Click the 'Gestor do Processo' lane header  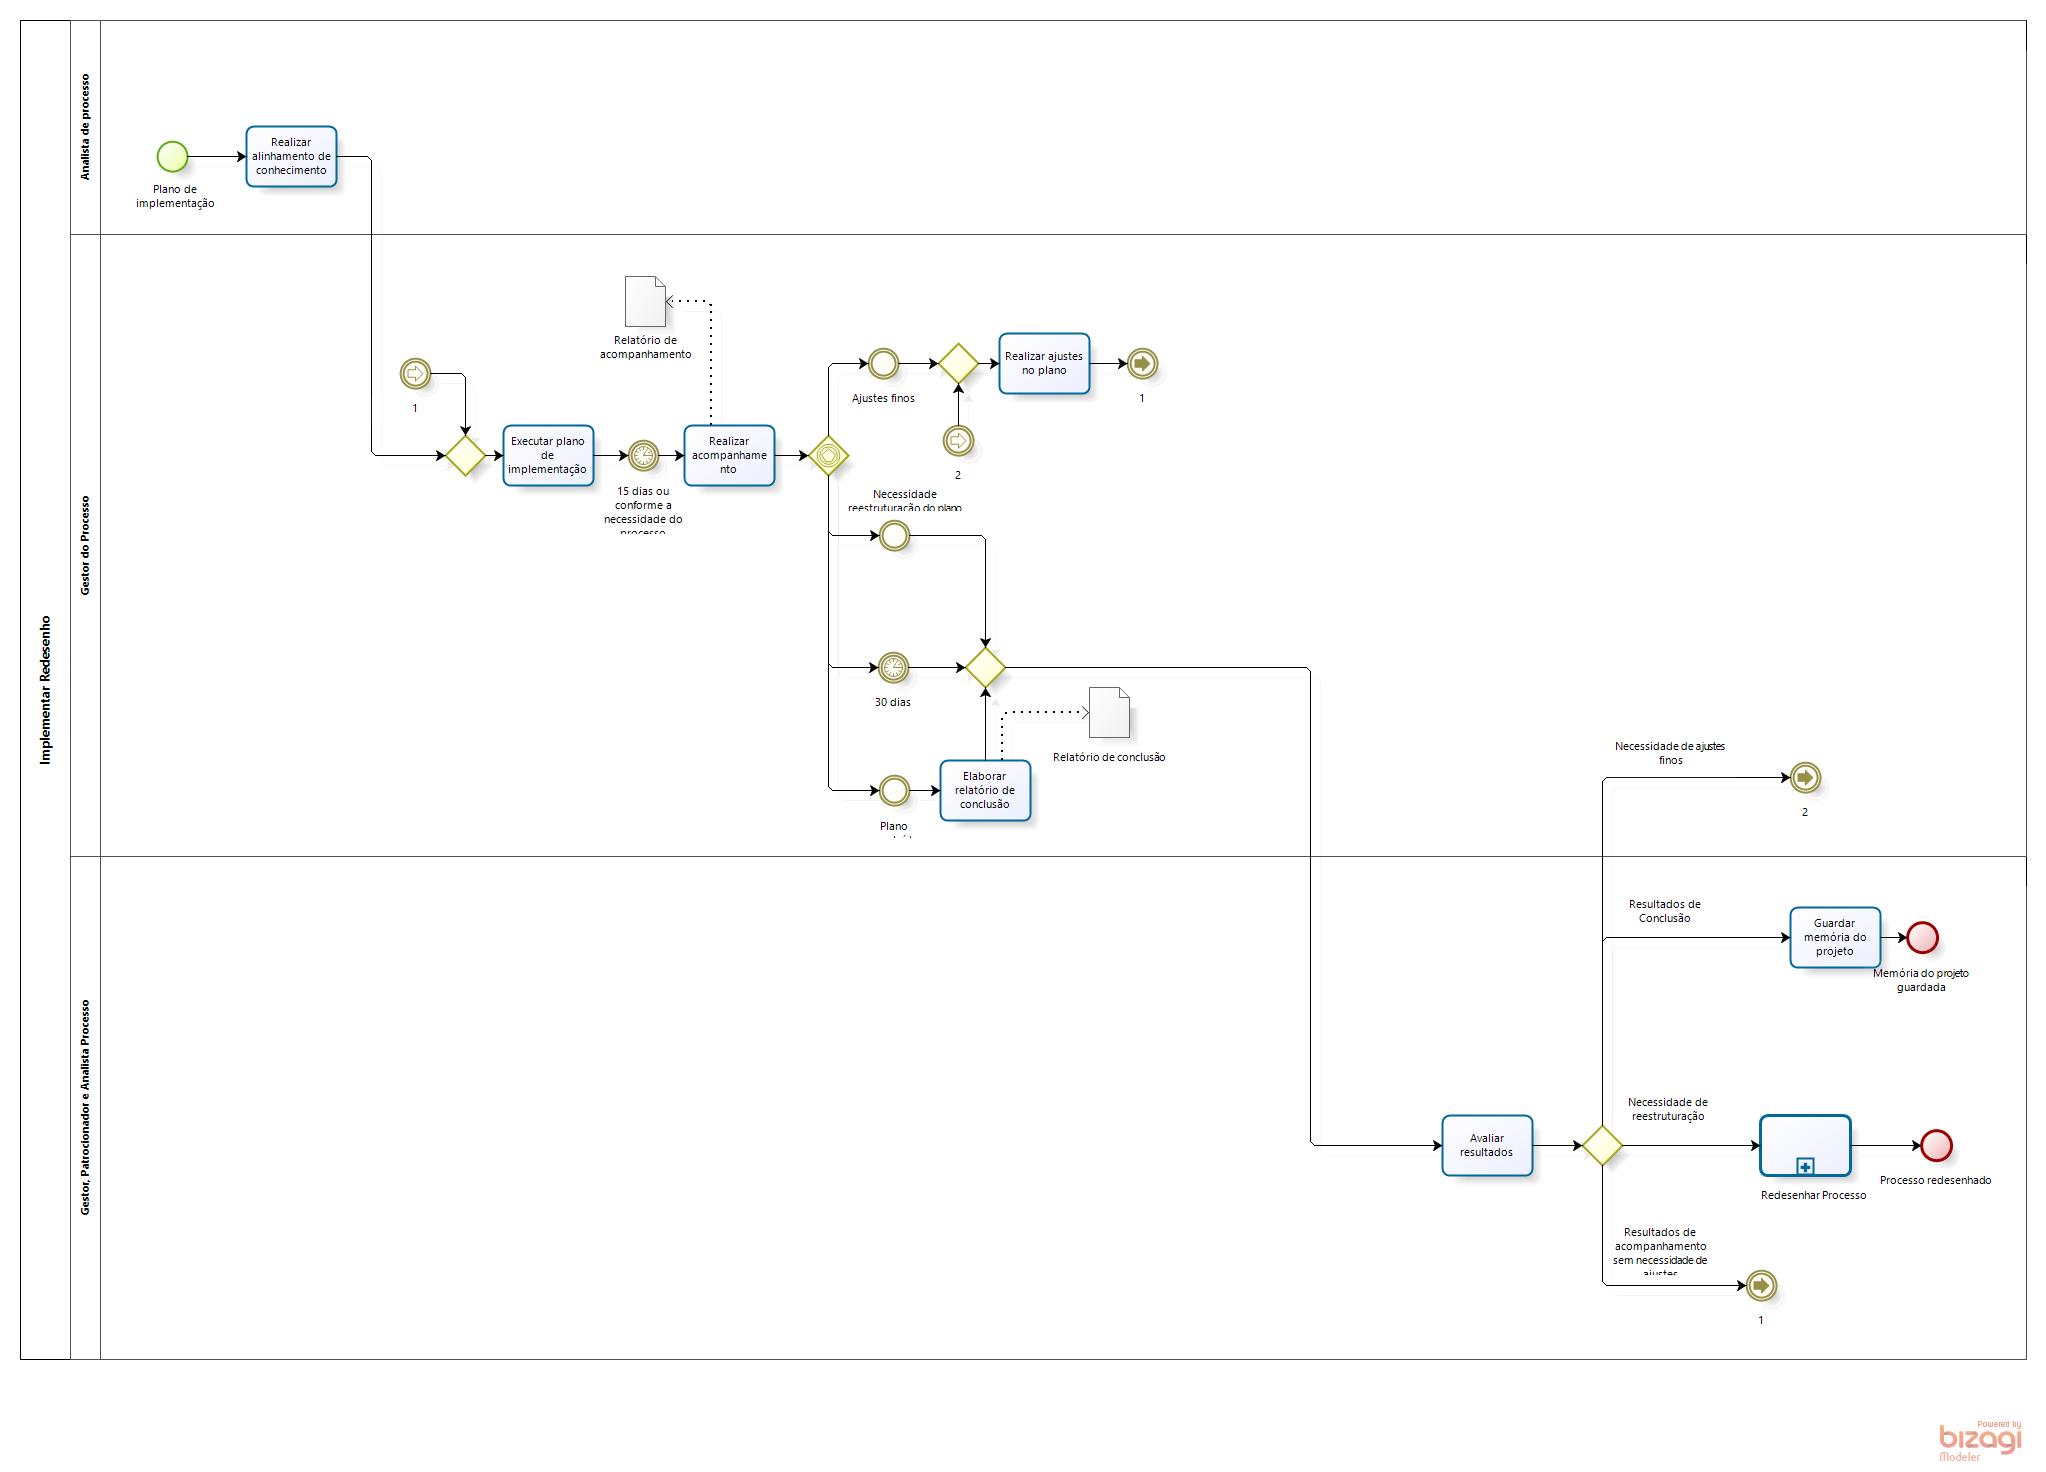85,545
